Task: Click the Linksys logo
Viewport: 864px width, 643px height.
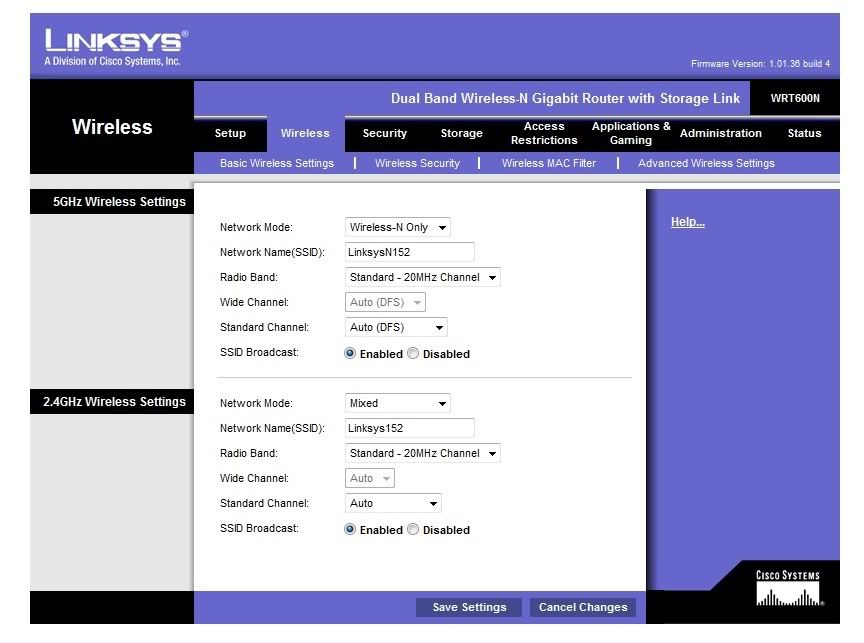Action: pyautogui.click(x=116, y=47)
